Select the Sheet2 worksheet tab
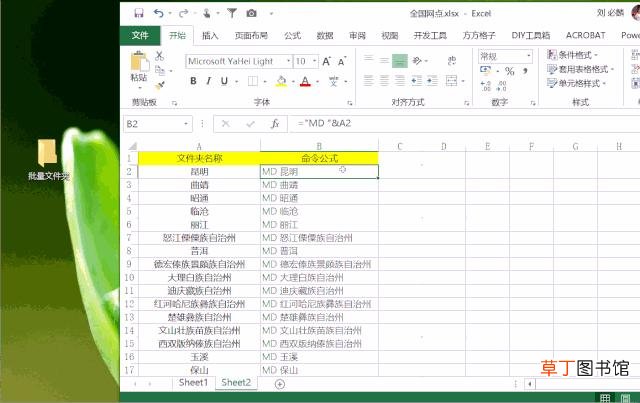This screenshot has width=640, height=403. coord(236,383)
